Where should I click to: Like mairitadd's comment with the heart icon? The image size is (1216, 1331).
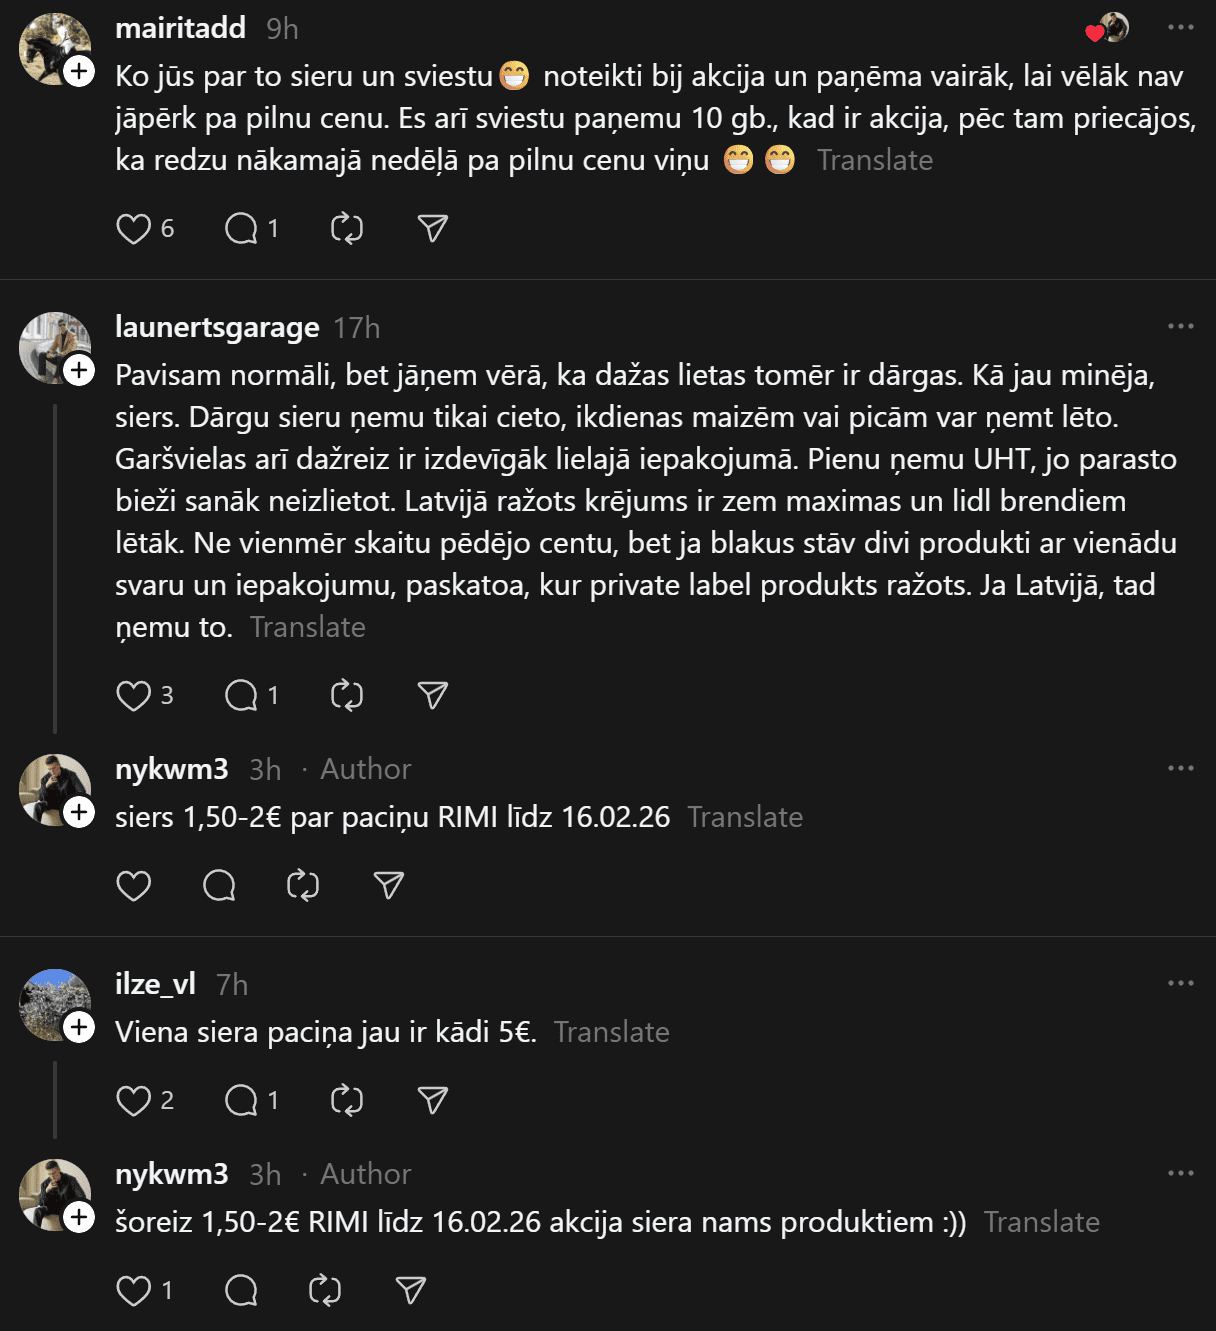tap(133, 229)
